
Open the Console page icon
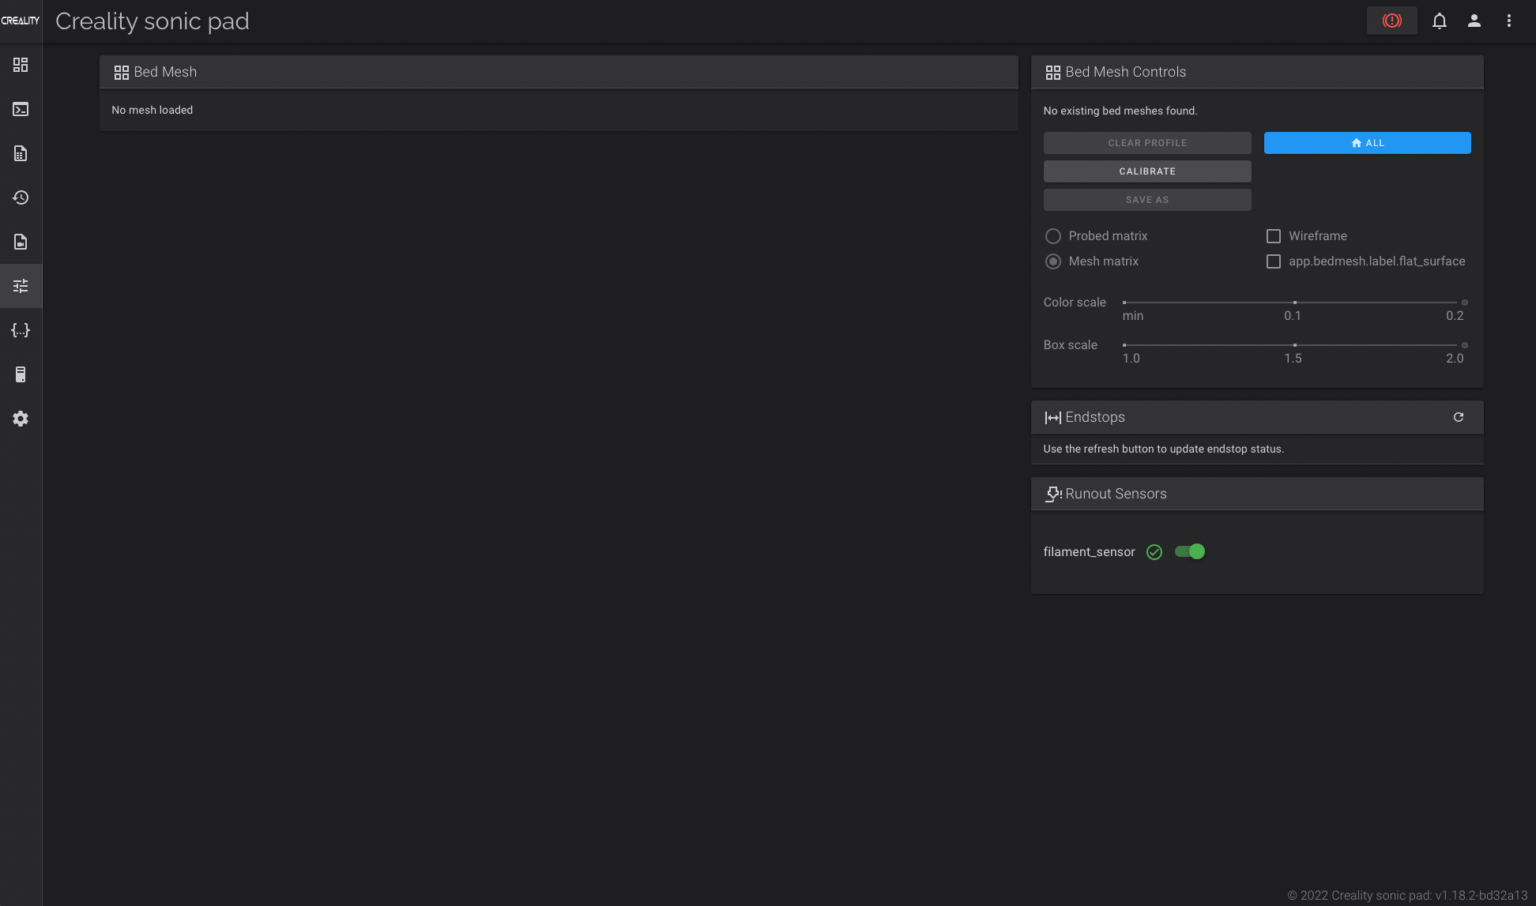[20, 109]
